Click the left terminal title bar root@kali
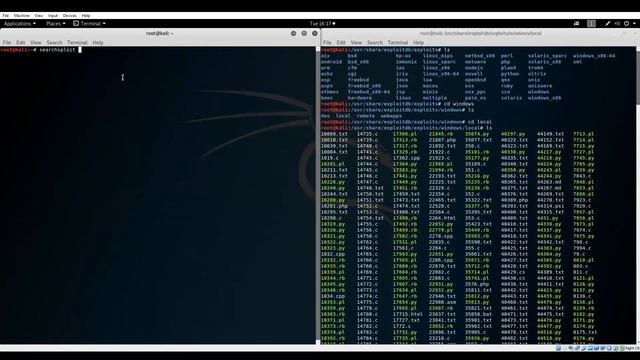Image resolution: width=640 pixels, height=360 pixels. tap(160, 33)
